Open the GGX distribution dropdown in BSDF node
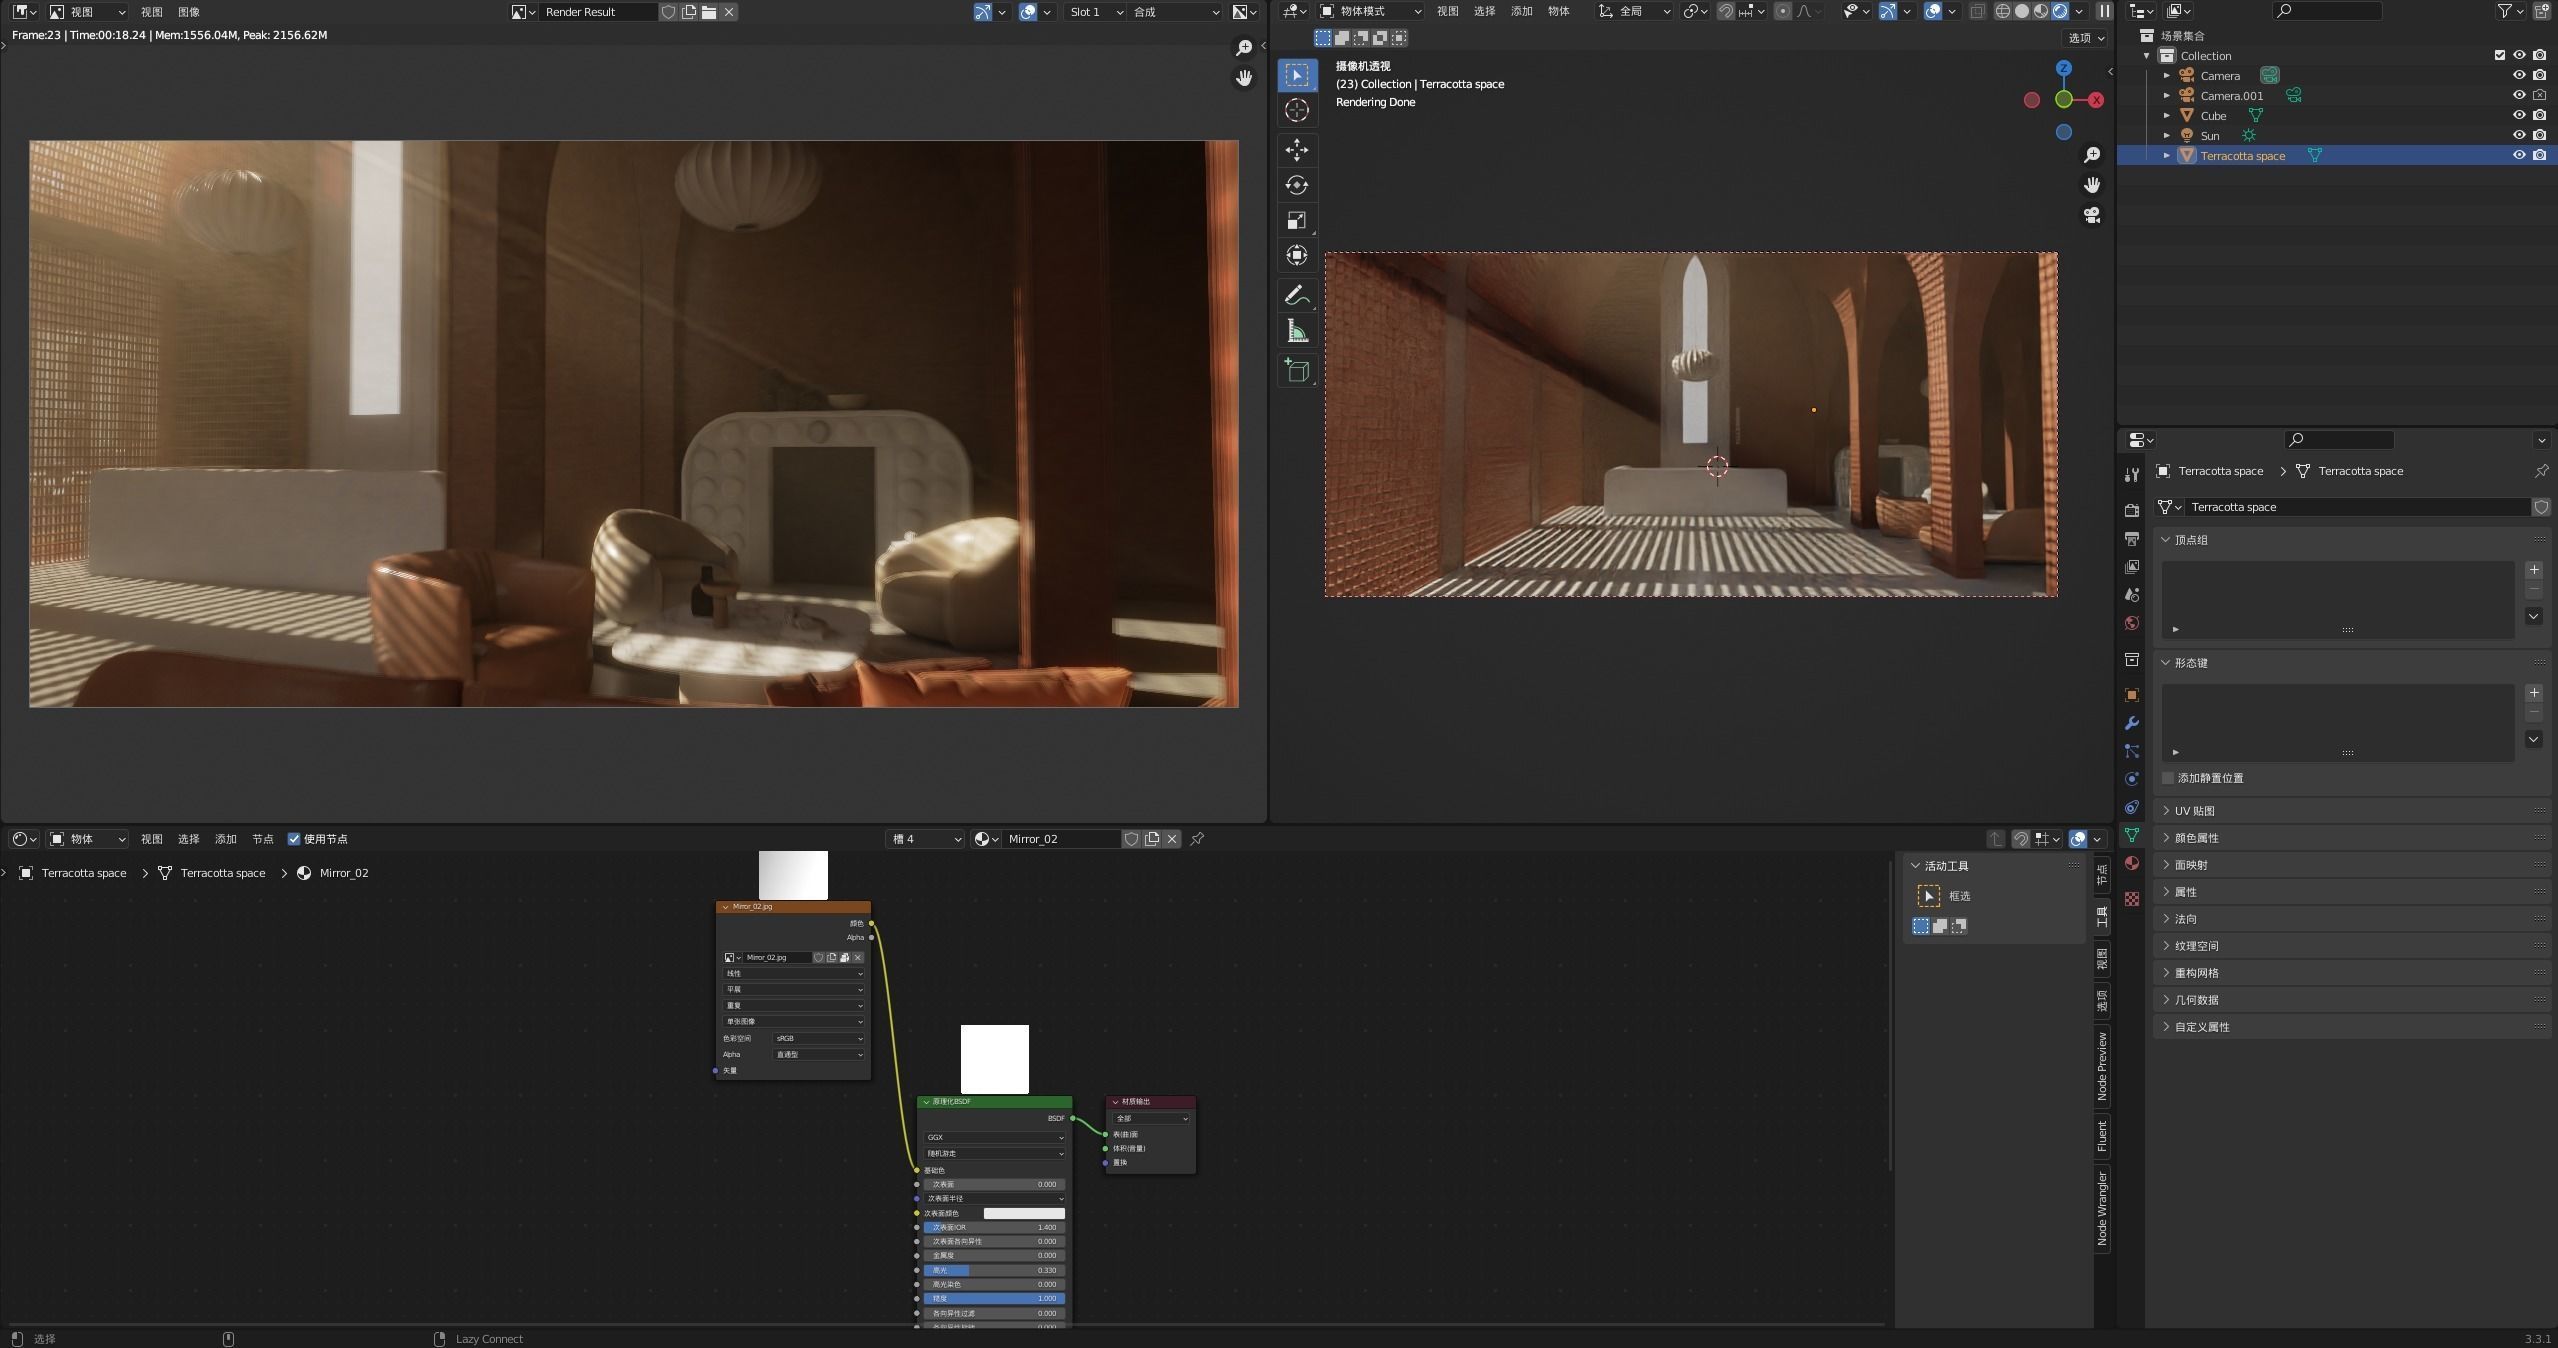This screenshot has width=2558, height=1348. click(x=995, y=1137)
